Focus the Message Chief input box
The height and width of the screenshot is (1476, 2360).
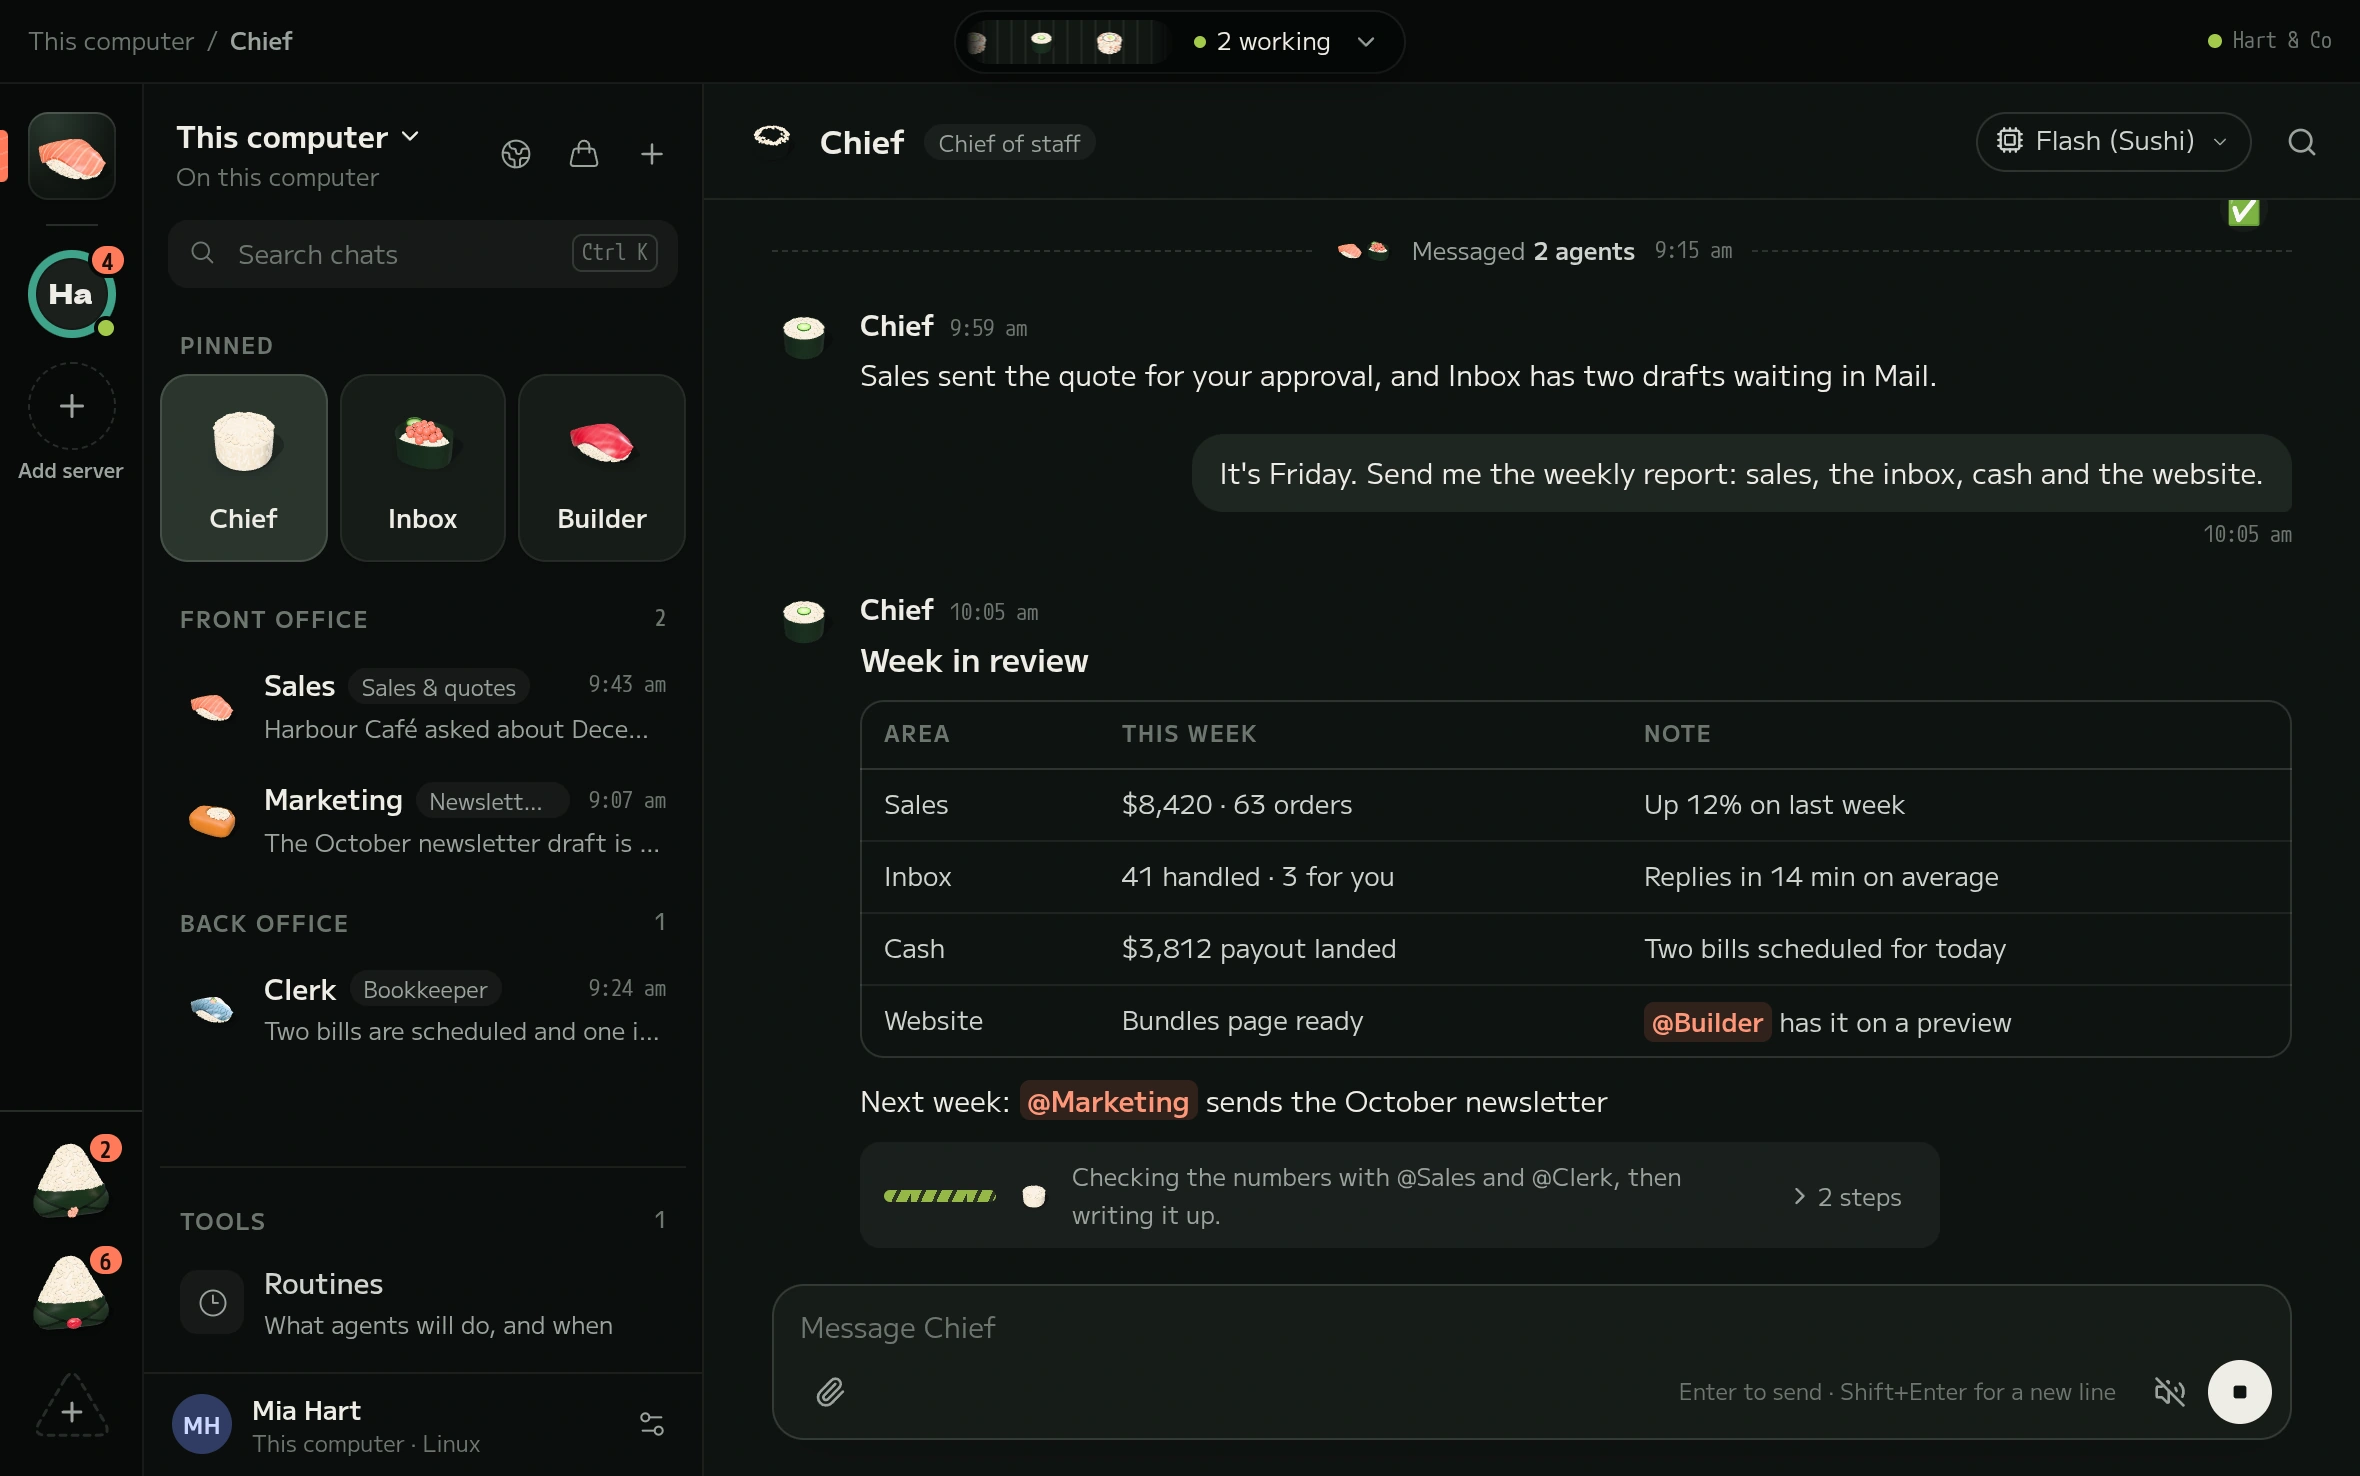point(1531,1328)
